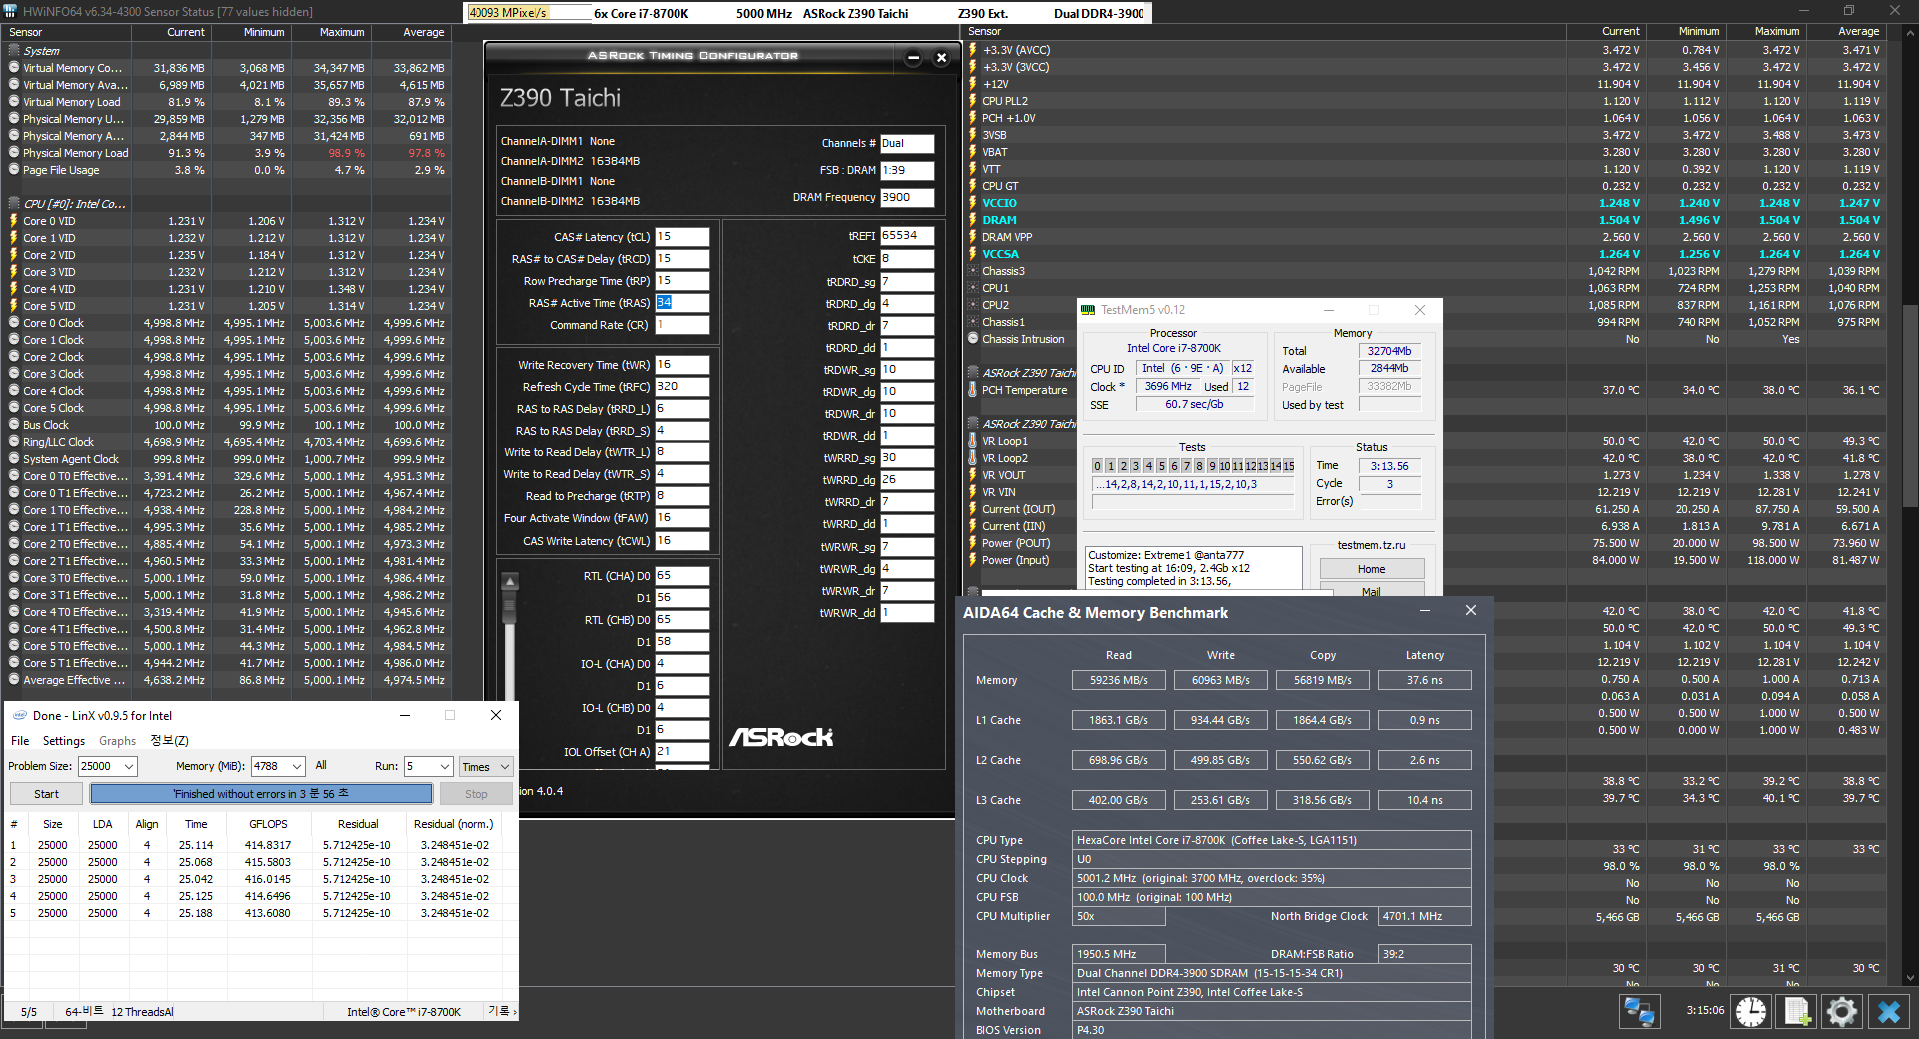Click AIDA64 CPU Clock value 5001.2 MHz
Image resolution: width=1919 pixels, height=1039 pixels.
1271,878
